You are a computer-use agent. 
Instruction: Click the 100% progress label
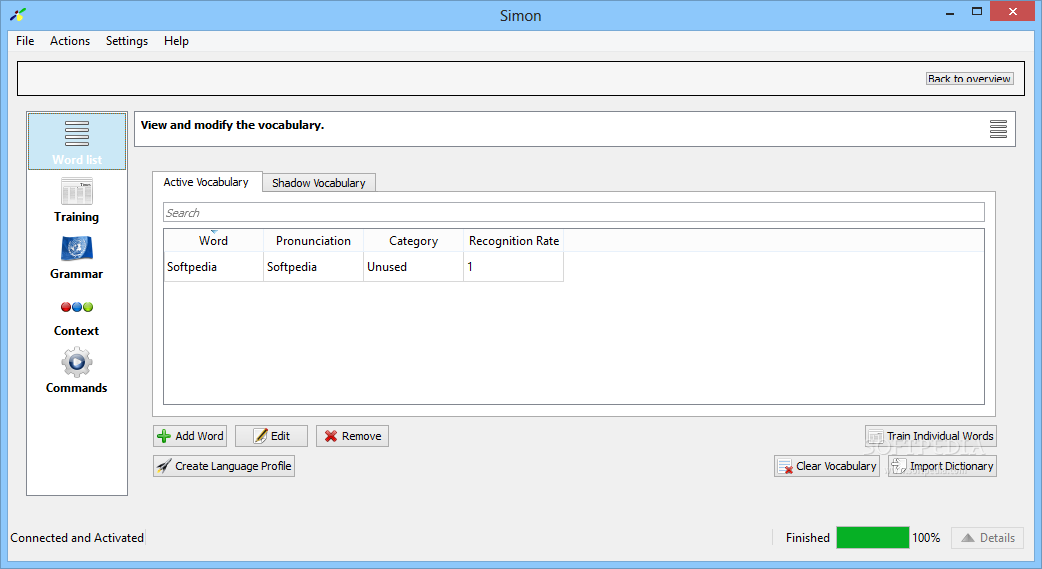pyautogui.click(x=926, y=538)
